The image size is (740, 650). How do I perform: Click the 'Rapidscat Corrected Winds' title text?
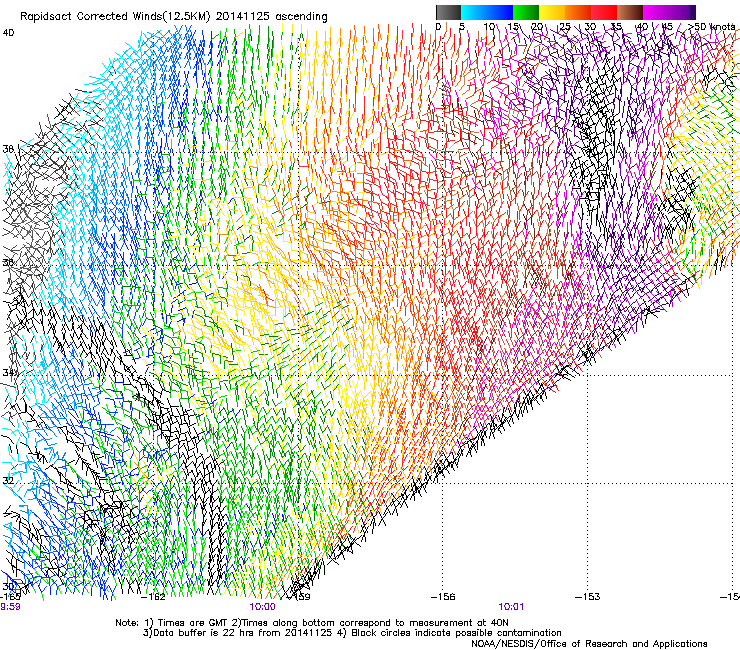coord(174,17)
